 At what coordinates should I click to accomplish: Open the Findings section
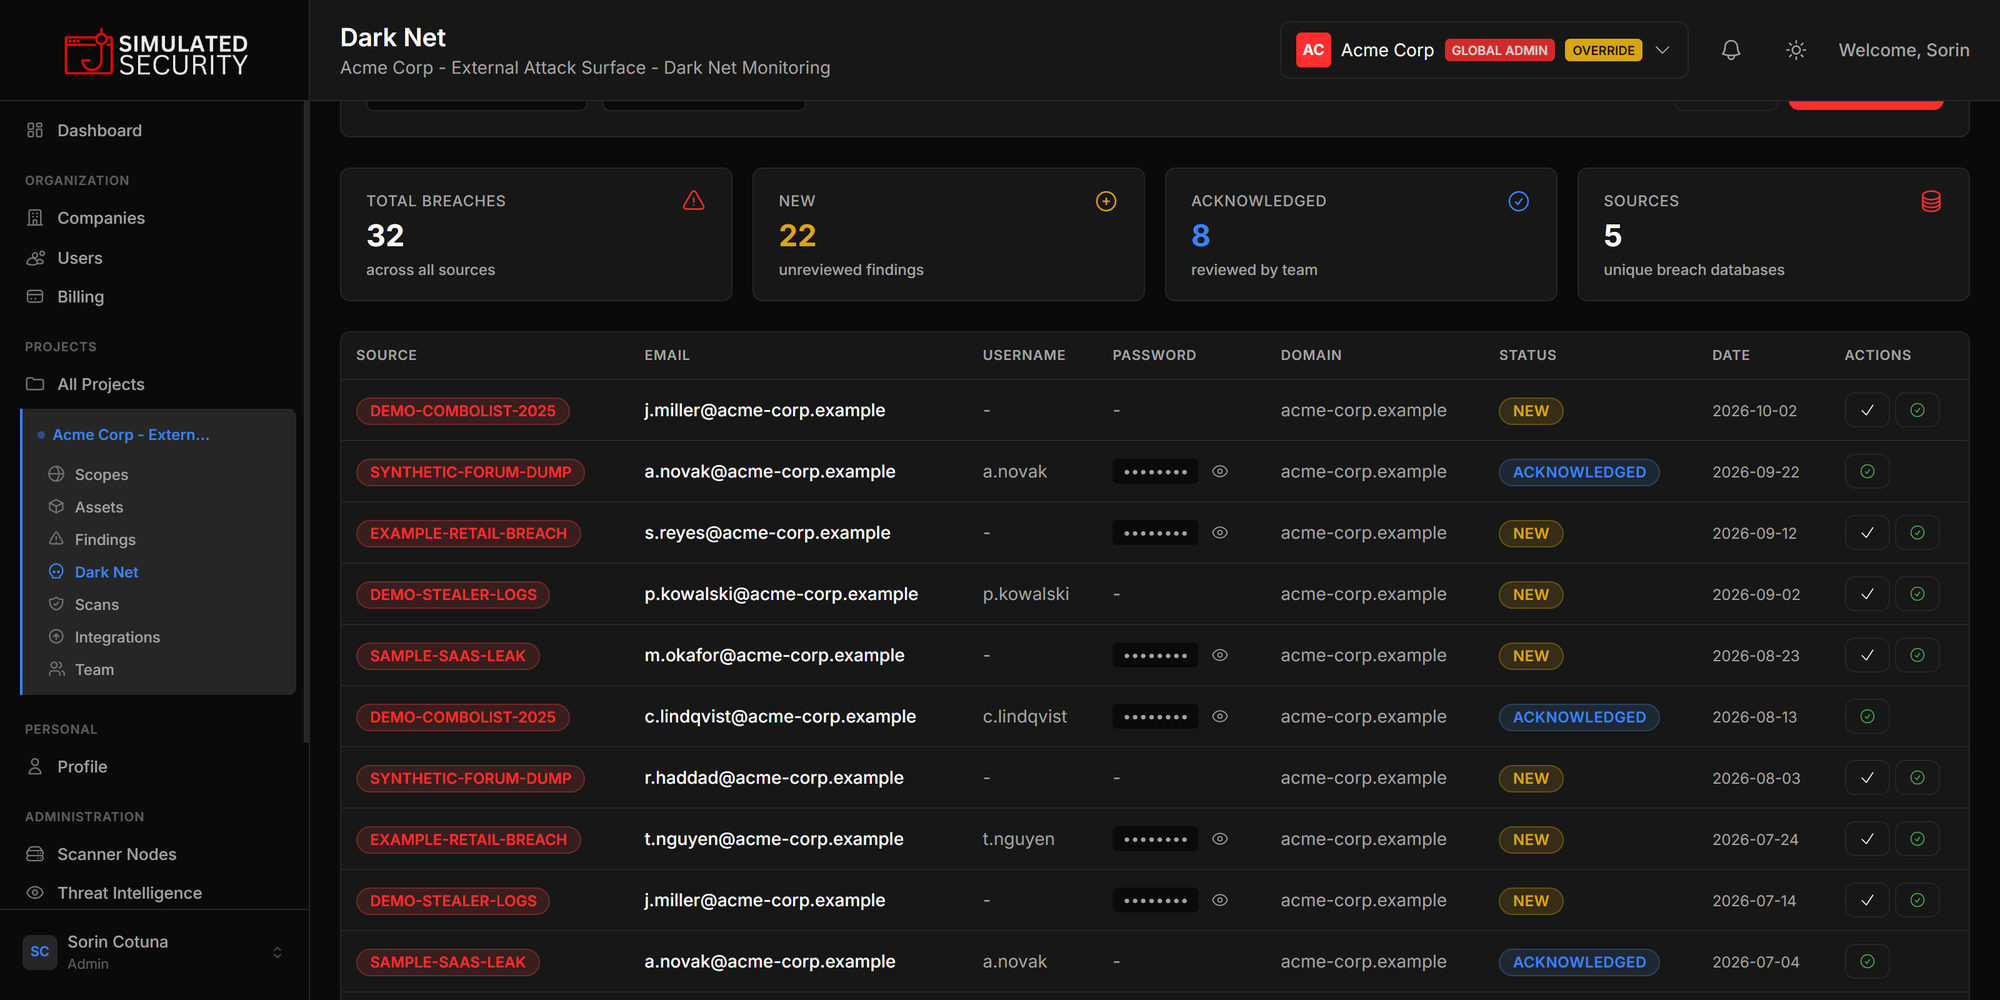click(105, 539)
